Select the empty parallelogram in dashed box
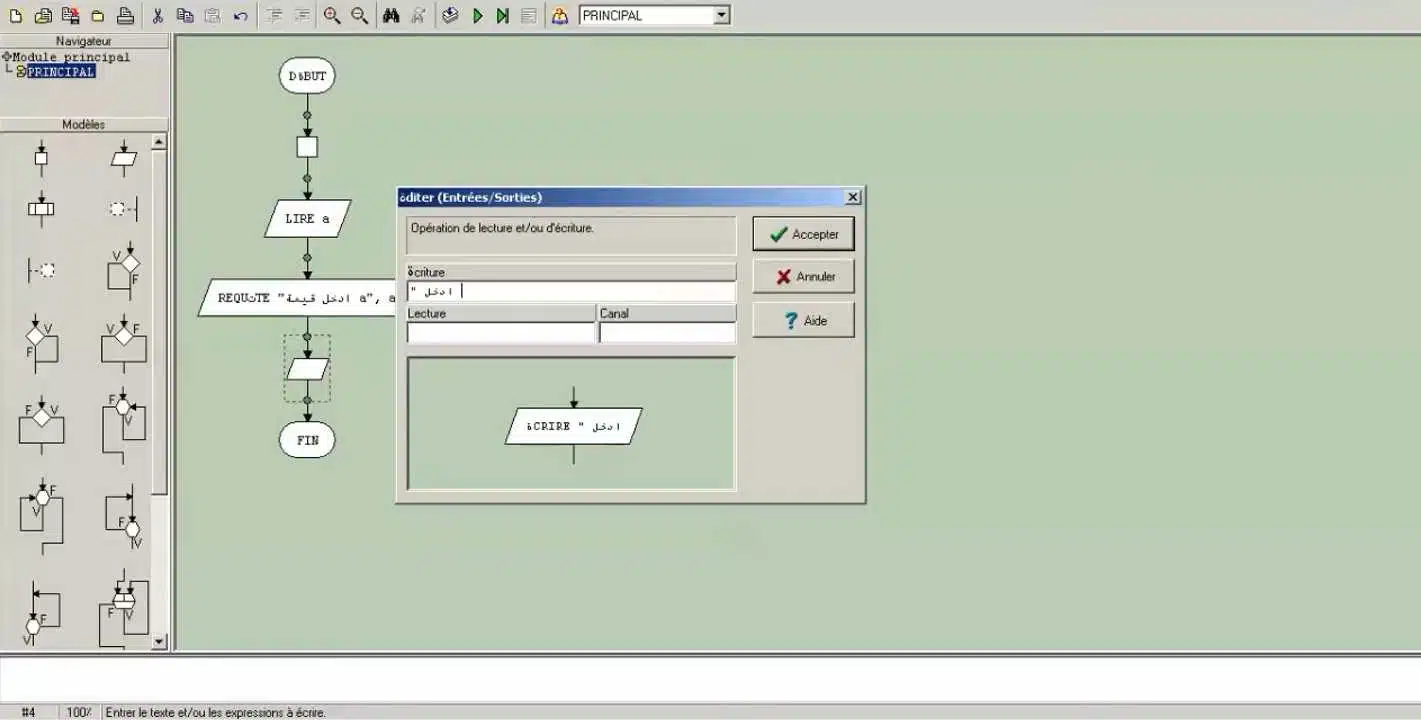 click(x=307, y=369)
